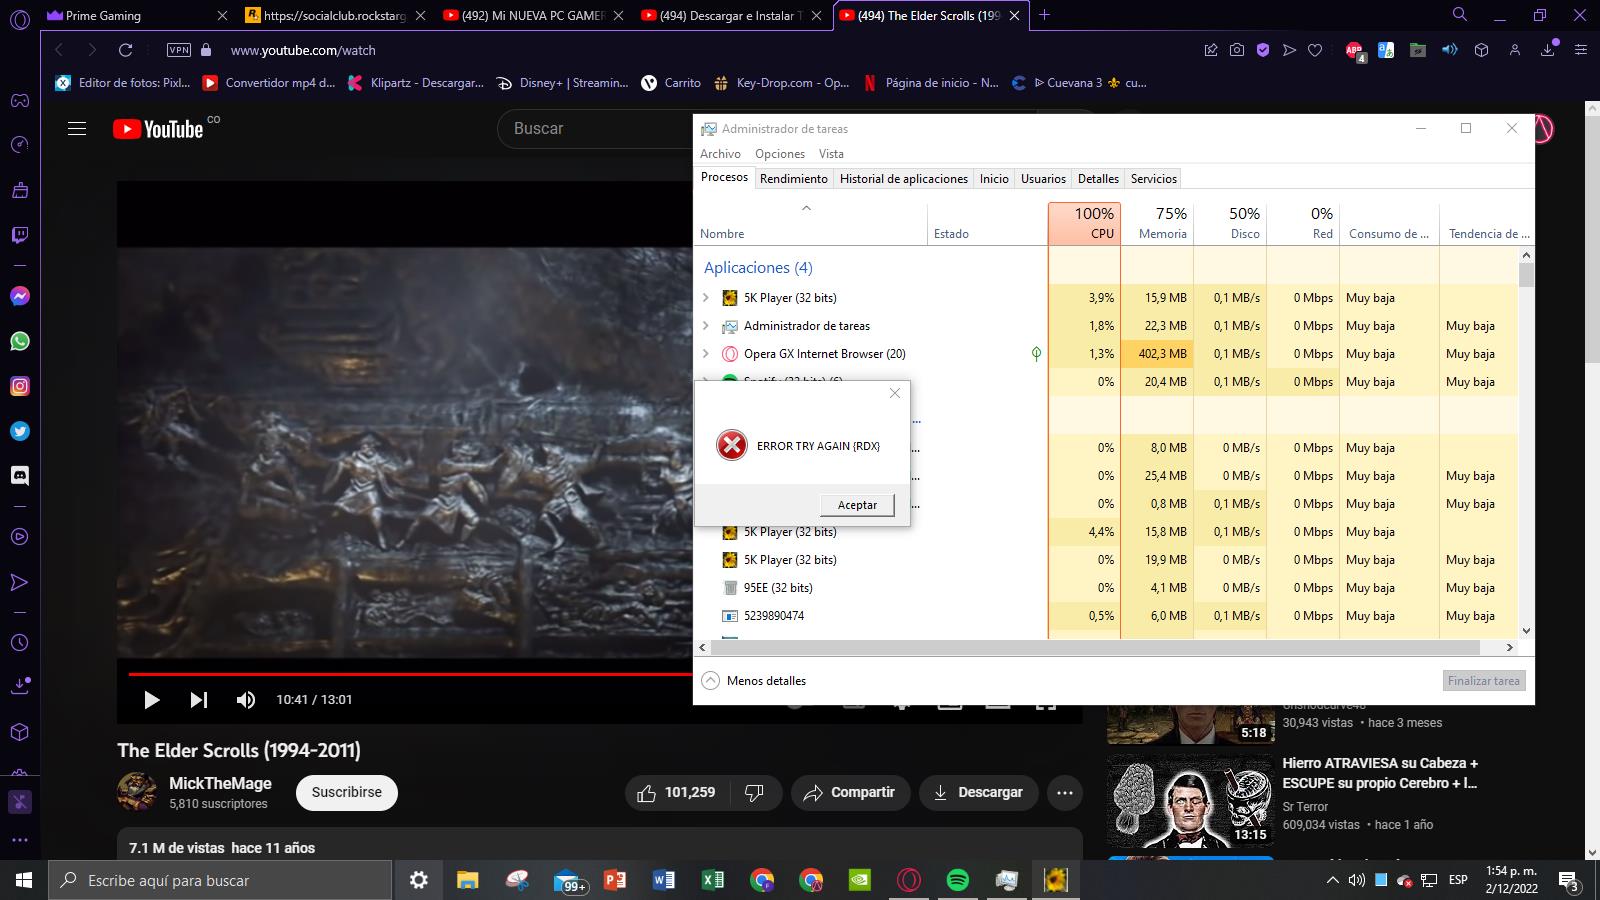Collapse Task Manager with Menos detalles
This screenshot has height=900, width=1600.
[x=755, y=681]
